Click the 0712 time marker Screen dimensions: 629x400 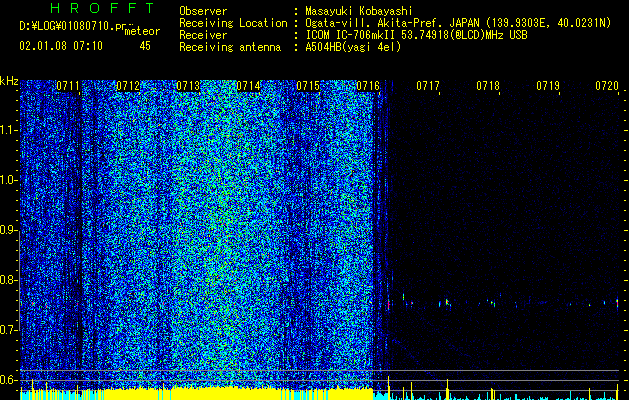coord(128,86)
